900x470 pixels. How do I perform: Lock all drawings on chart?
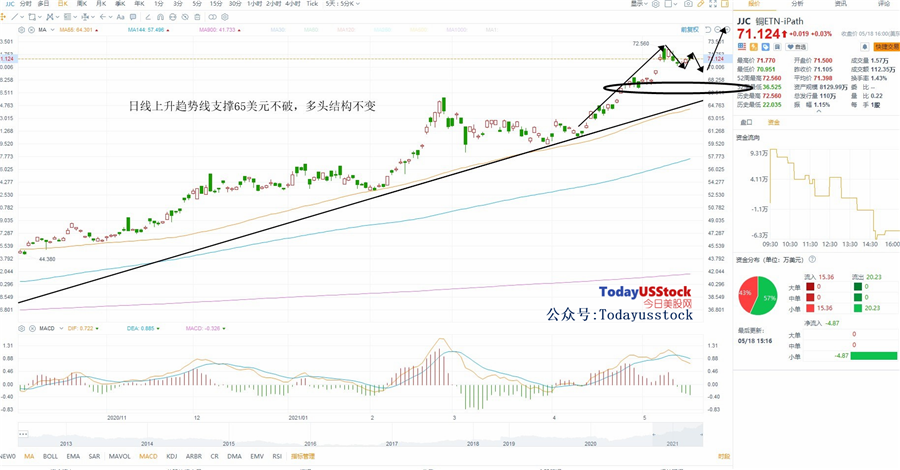tap(172, 17)
